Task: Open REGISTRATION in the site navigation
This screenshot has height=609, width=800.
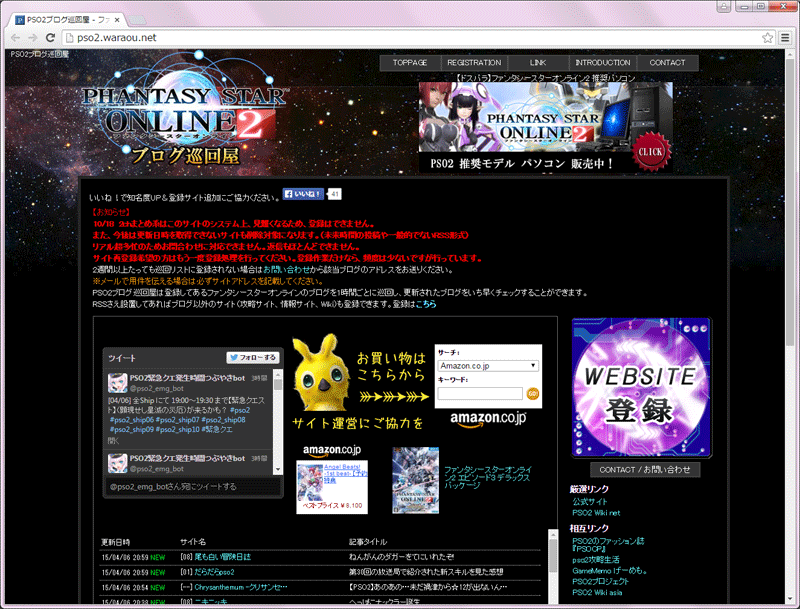Action: pos(474,63)
